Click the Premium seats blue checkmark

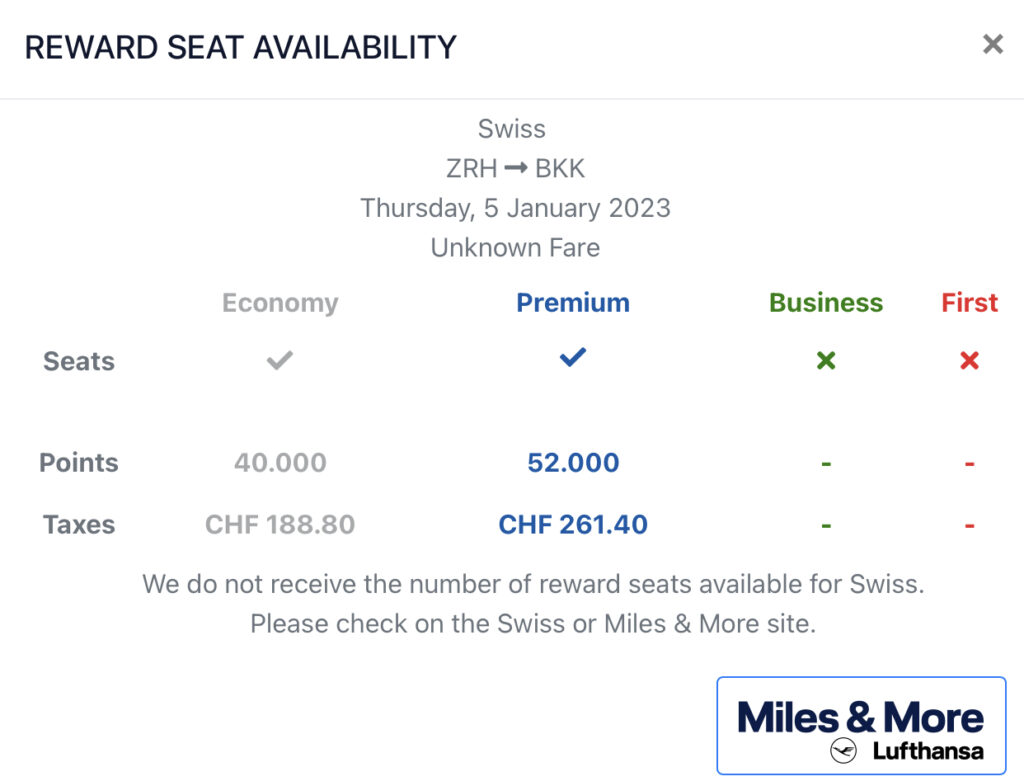point(573,357)
